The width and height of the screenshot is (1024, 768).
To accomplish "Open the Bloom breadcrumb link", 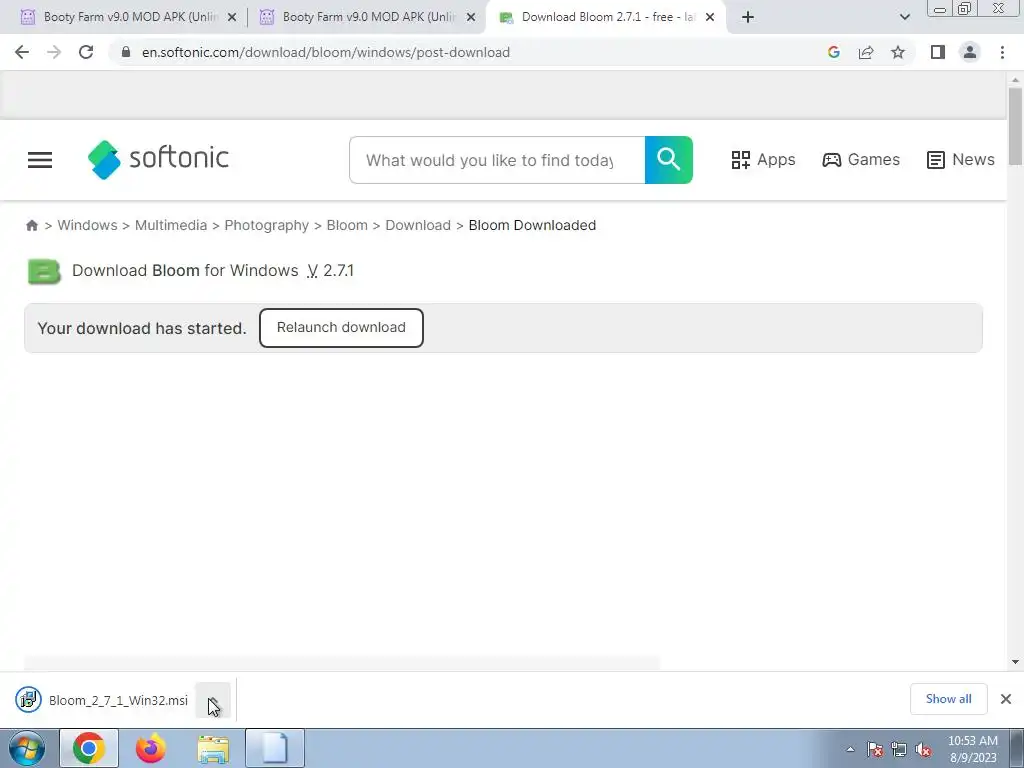I will point(347,225).
